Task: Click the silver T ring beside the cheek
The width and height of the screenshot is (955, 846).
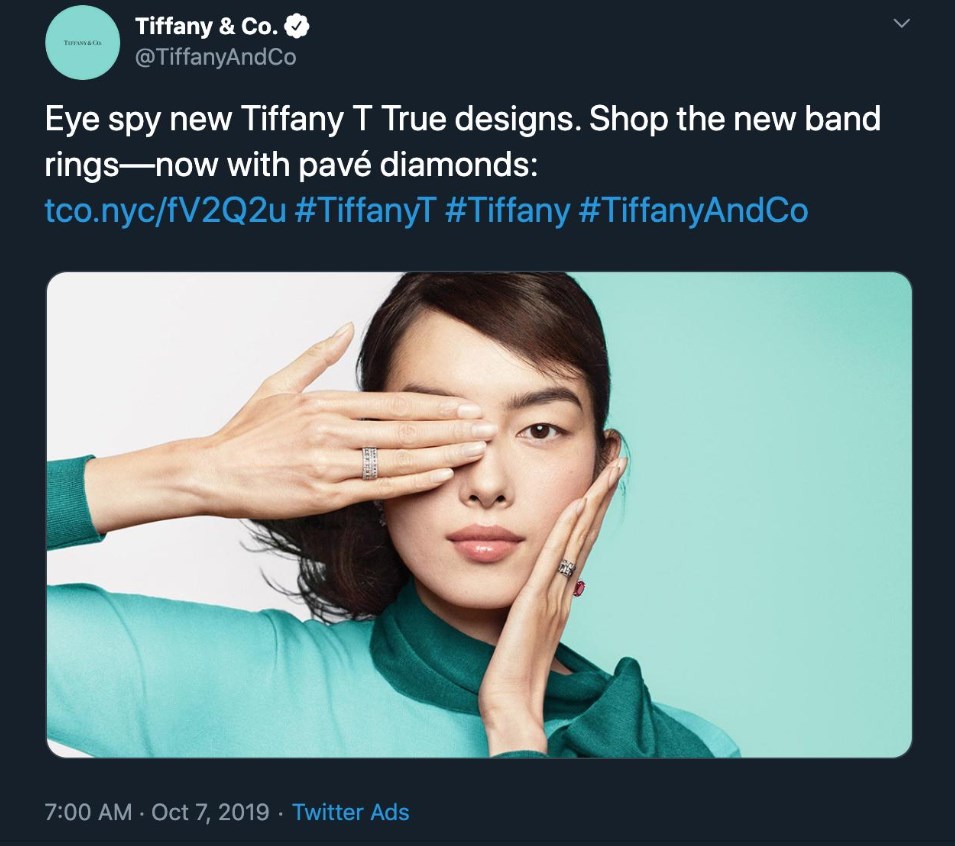Action: [x=567, y=568]
